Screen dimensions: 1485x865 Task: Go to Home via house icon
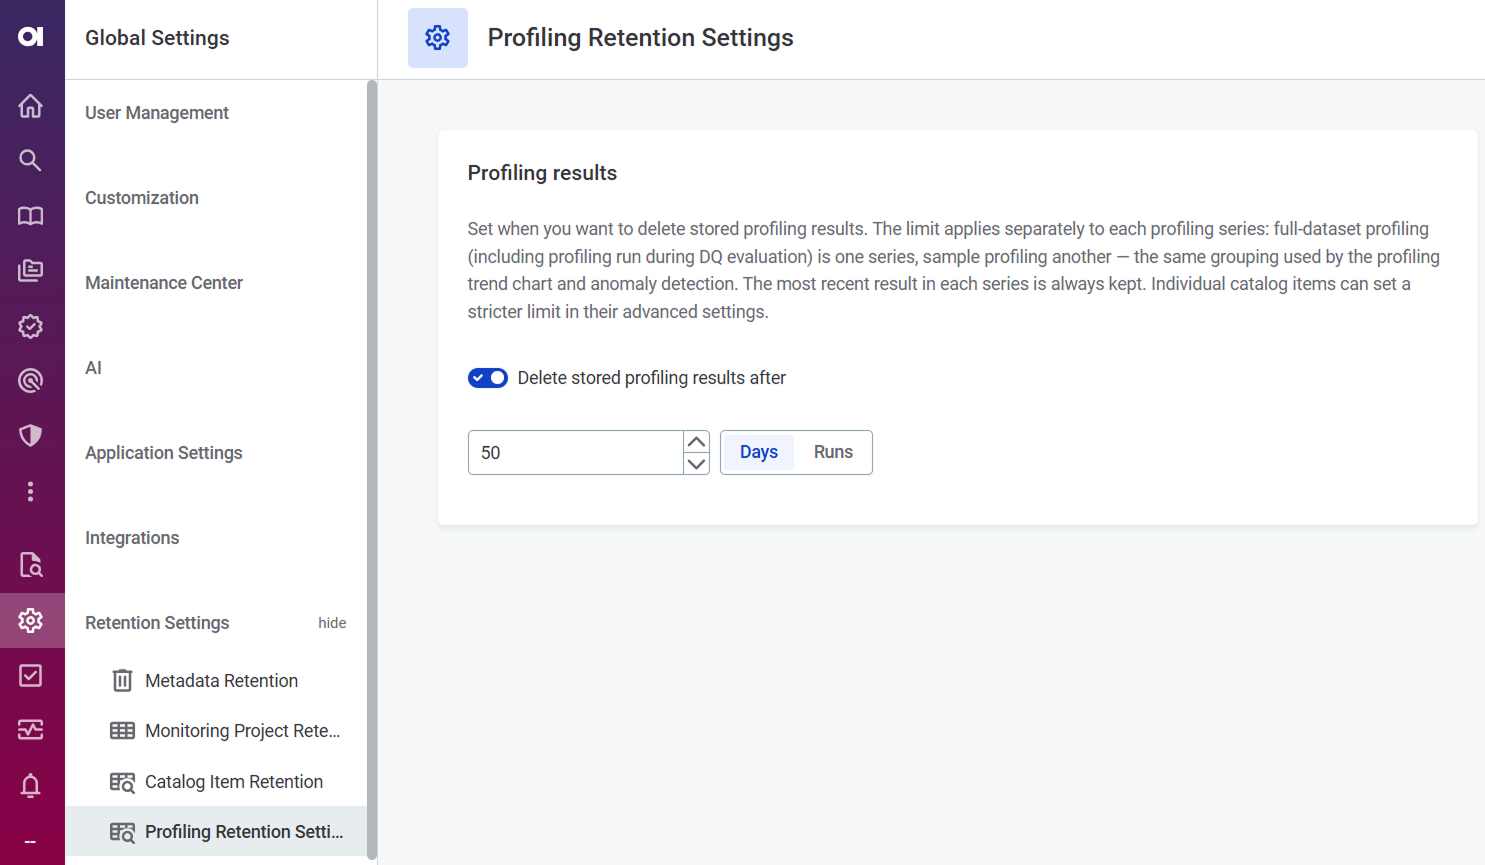(x=31, y=105)
